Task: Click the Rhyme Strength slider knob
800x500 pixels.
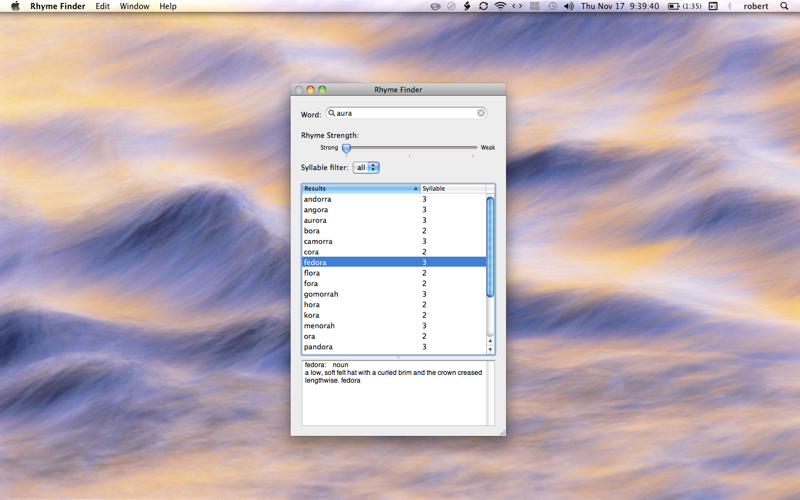Action: pyautogui.click(x=346, y=148)
